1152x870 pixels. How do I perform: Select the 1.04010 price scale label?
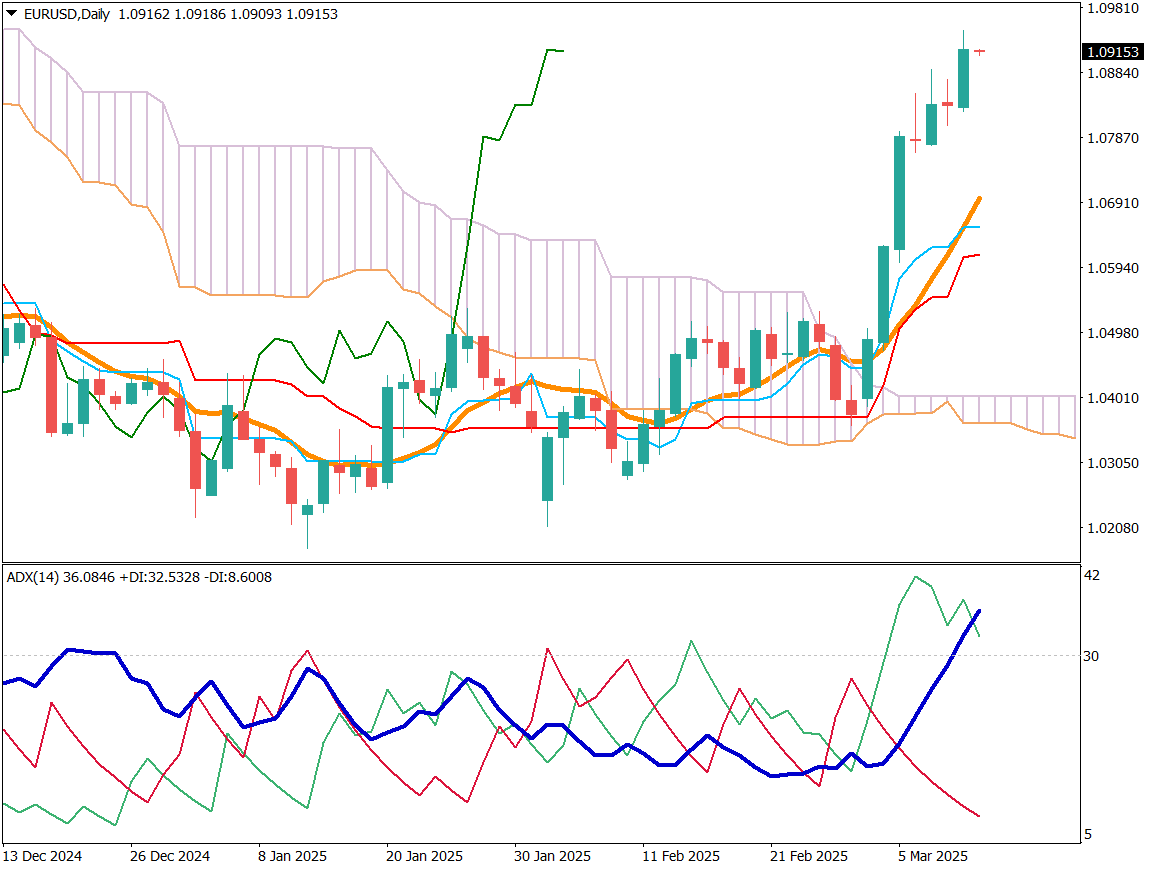pyautogui.click(x=1112, y=398)
